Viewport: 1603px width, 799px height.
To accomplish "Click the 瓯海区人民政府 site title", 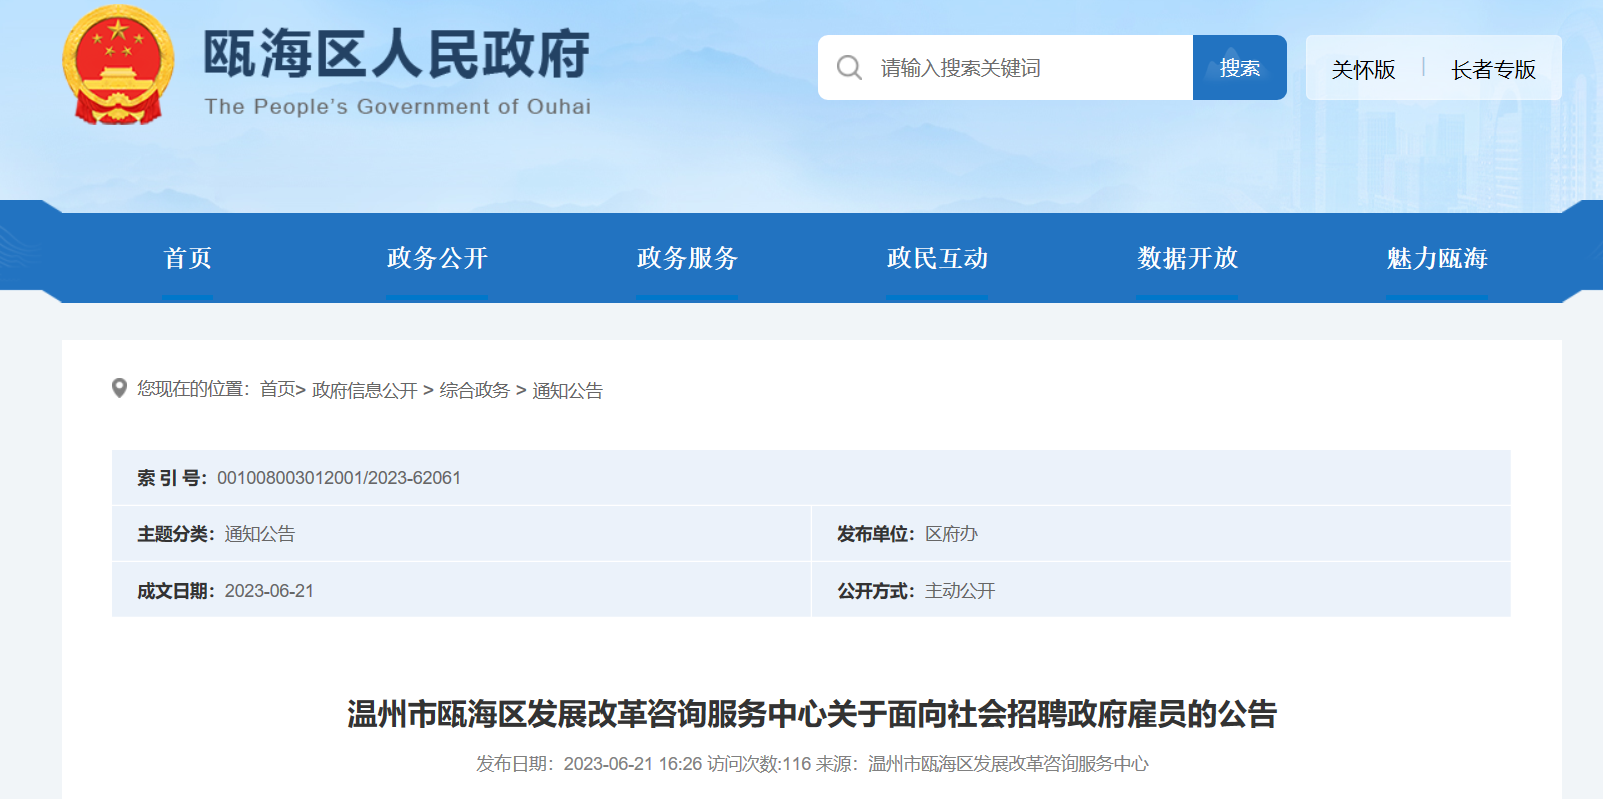I will (x=396, y=55).
